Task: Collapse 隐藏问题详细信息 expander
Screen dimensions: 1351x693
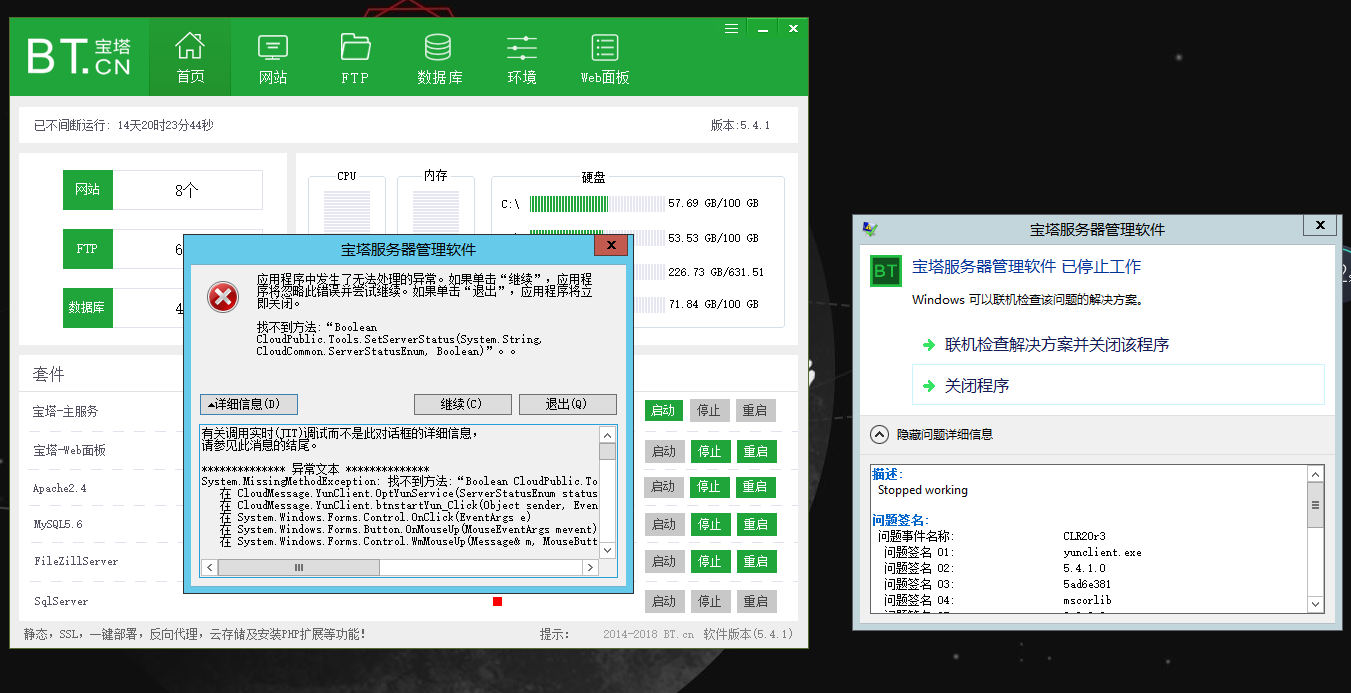Action: tap(932, 435)
